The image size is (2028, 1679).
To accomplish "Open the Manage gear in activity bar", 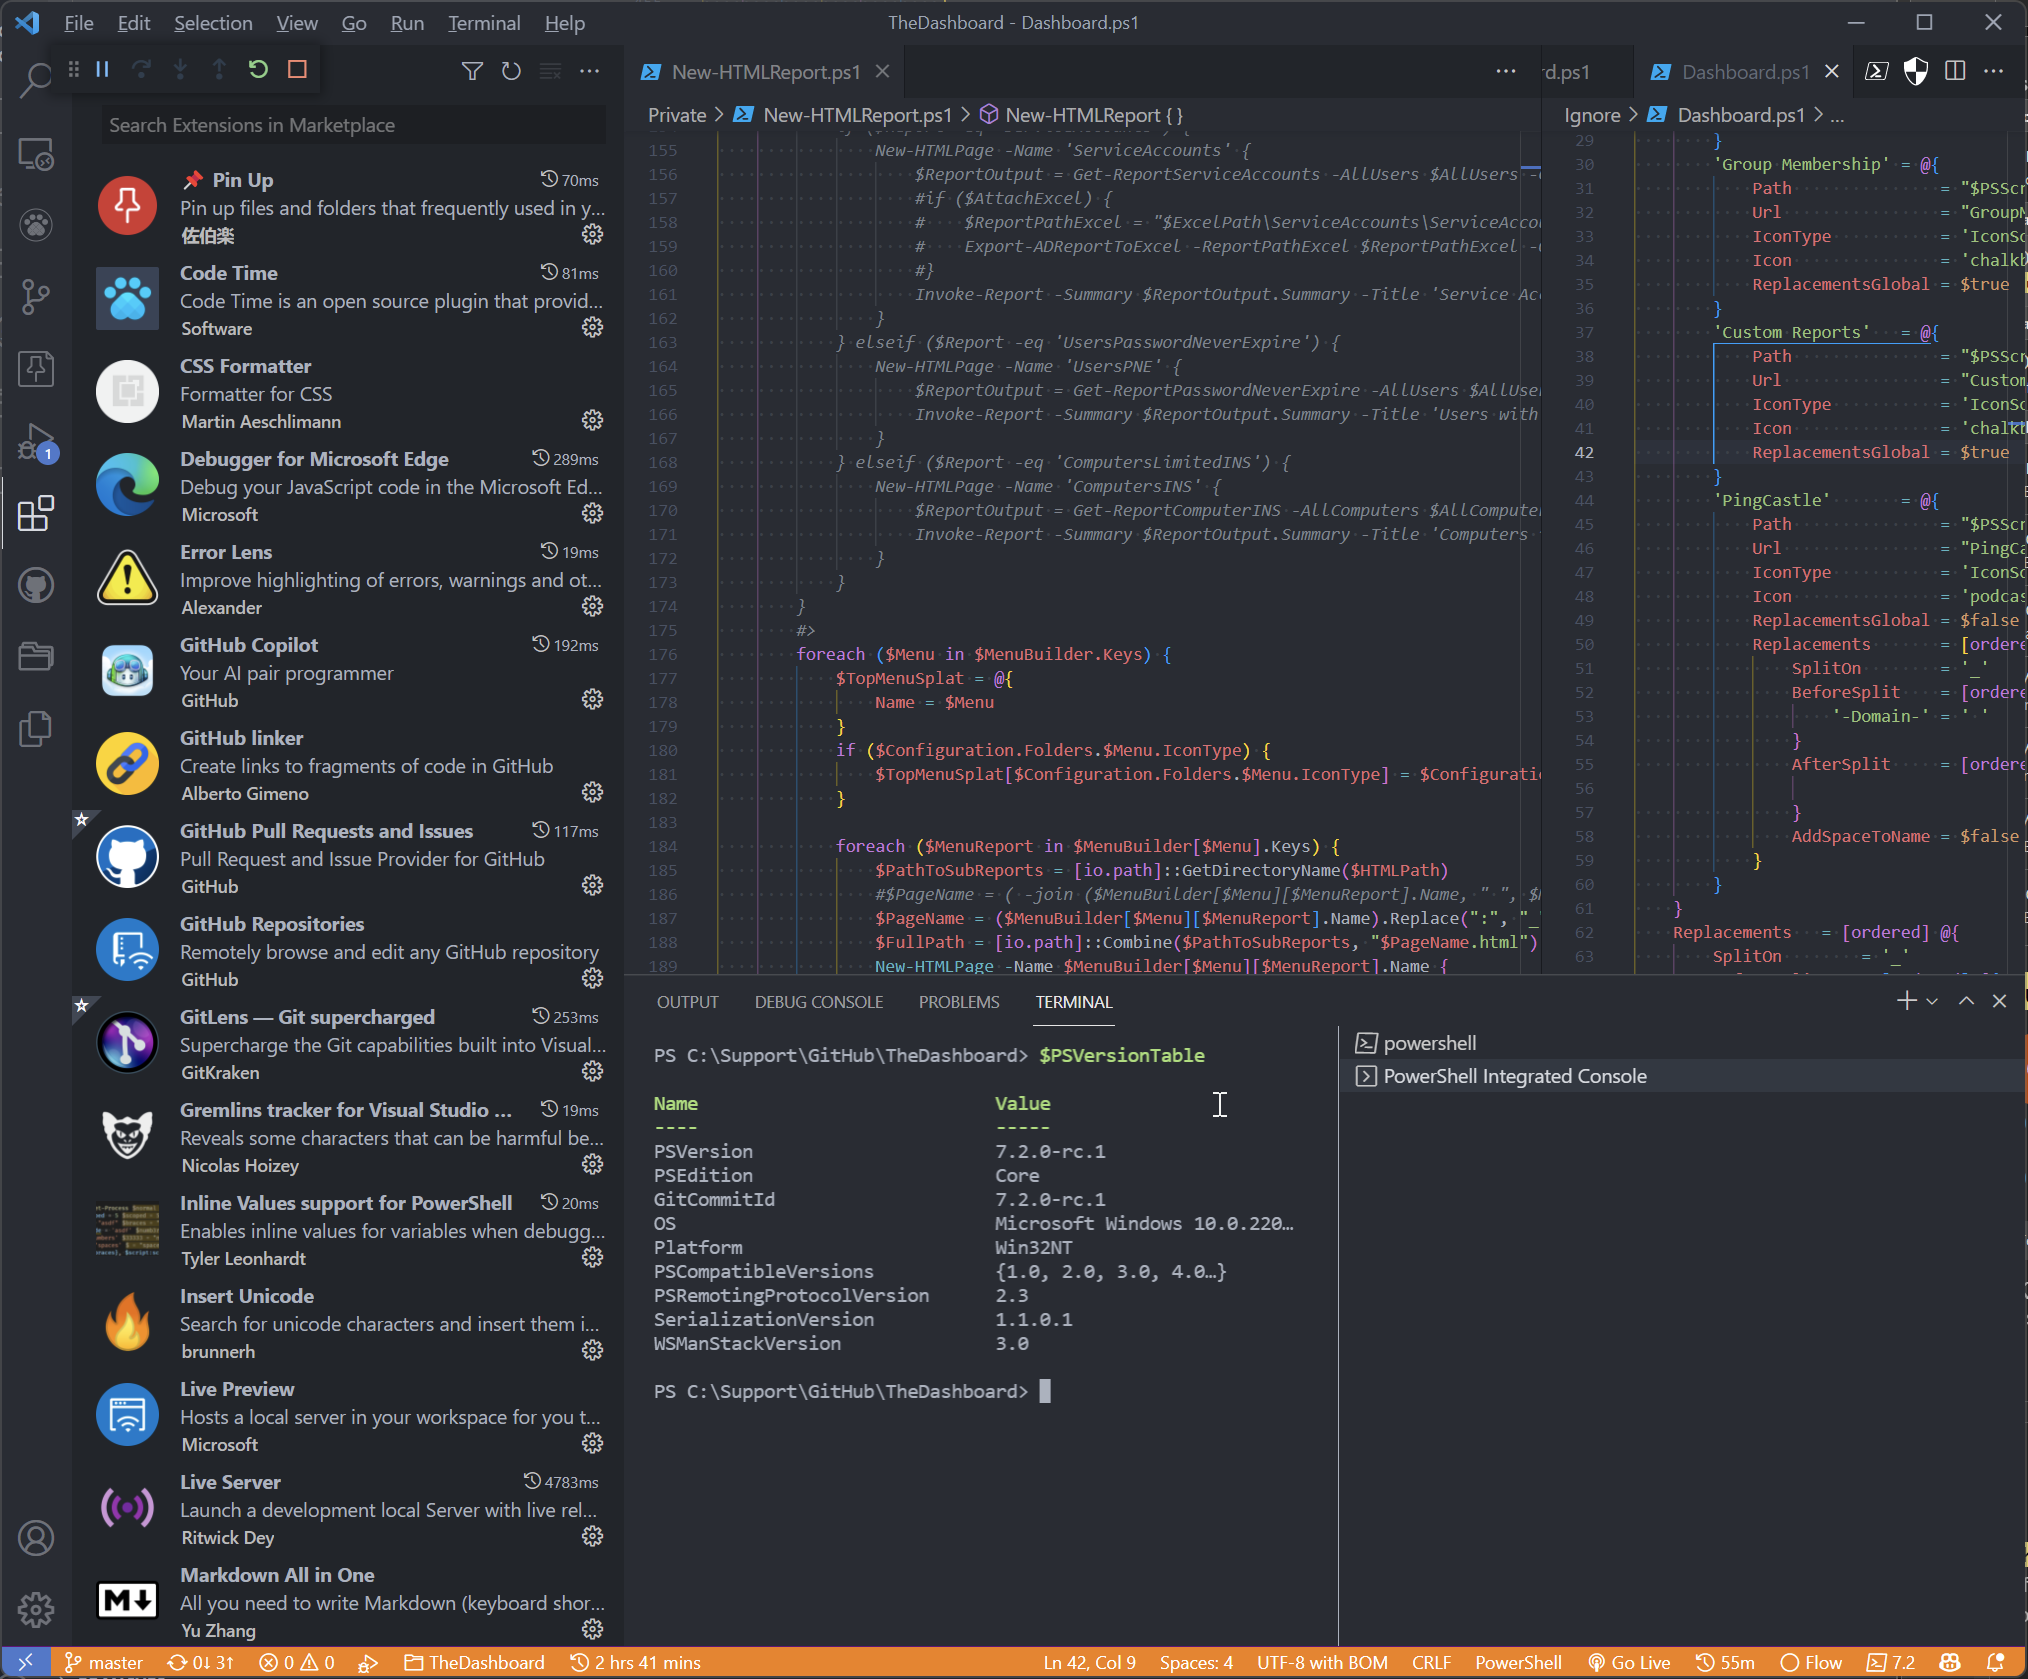I will pyautogui.click(x=36, y=1609).
